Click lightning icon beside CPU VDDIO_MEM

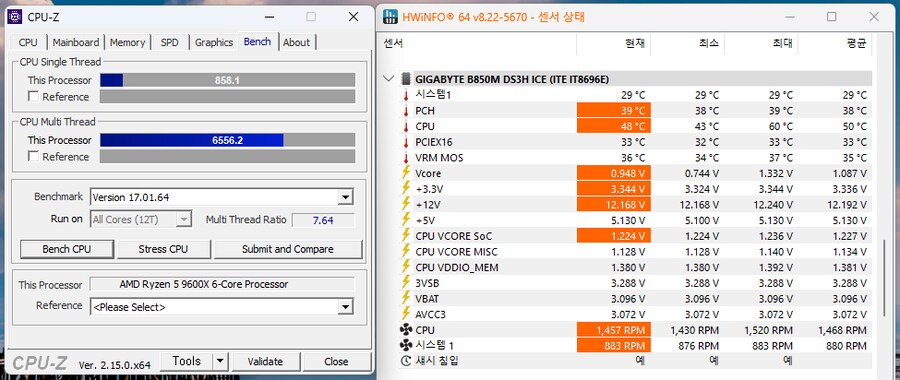coord(406,267)
